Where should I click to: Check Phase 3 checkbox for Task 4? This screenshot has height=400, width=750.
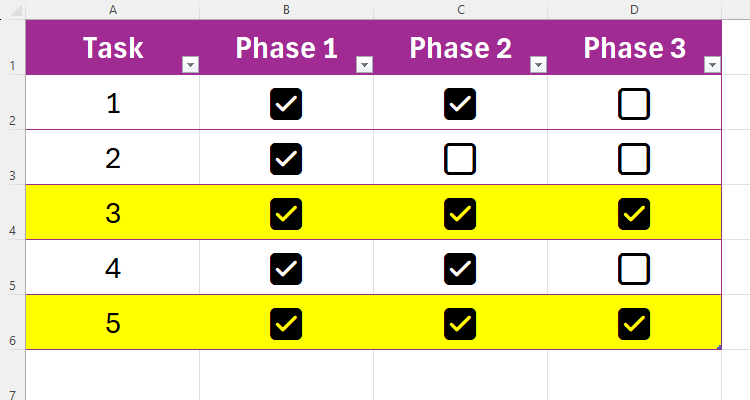point(634,268)
